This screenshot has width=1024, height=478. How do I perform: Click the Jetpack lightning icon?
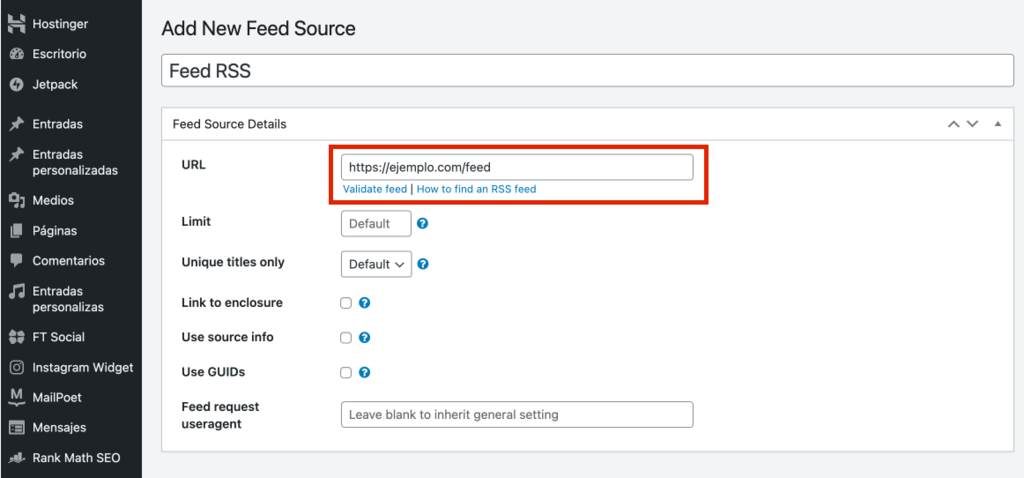click(x=16, y=85)
